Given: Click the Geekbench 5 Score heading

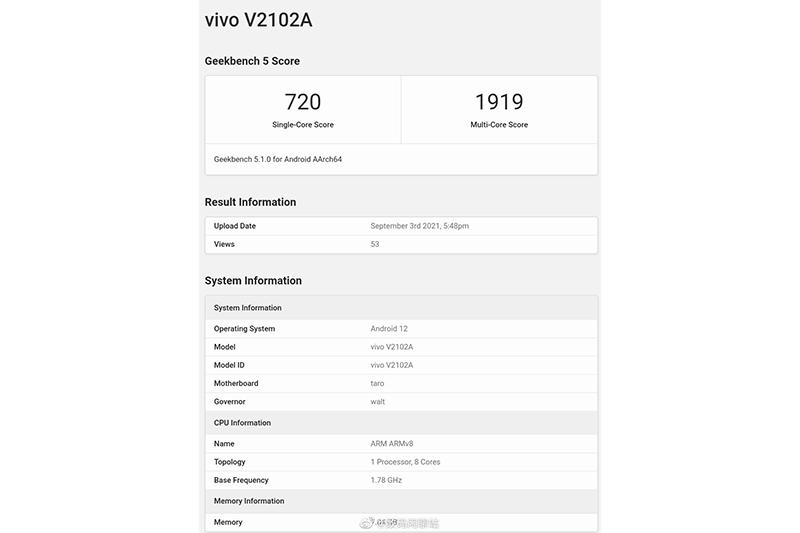Looking at the screenshot, I should pos(252,61).
